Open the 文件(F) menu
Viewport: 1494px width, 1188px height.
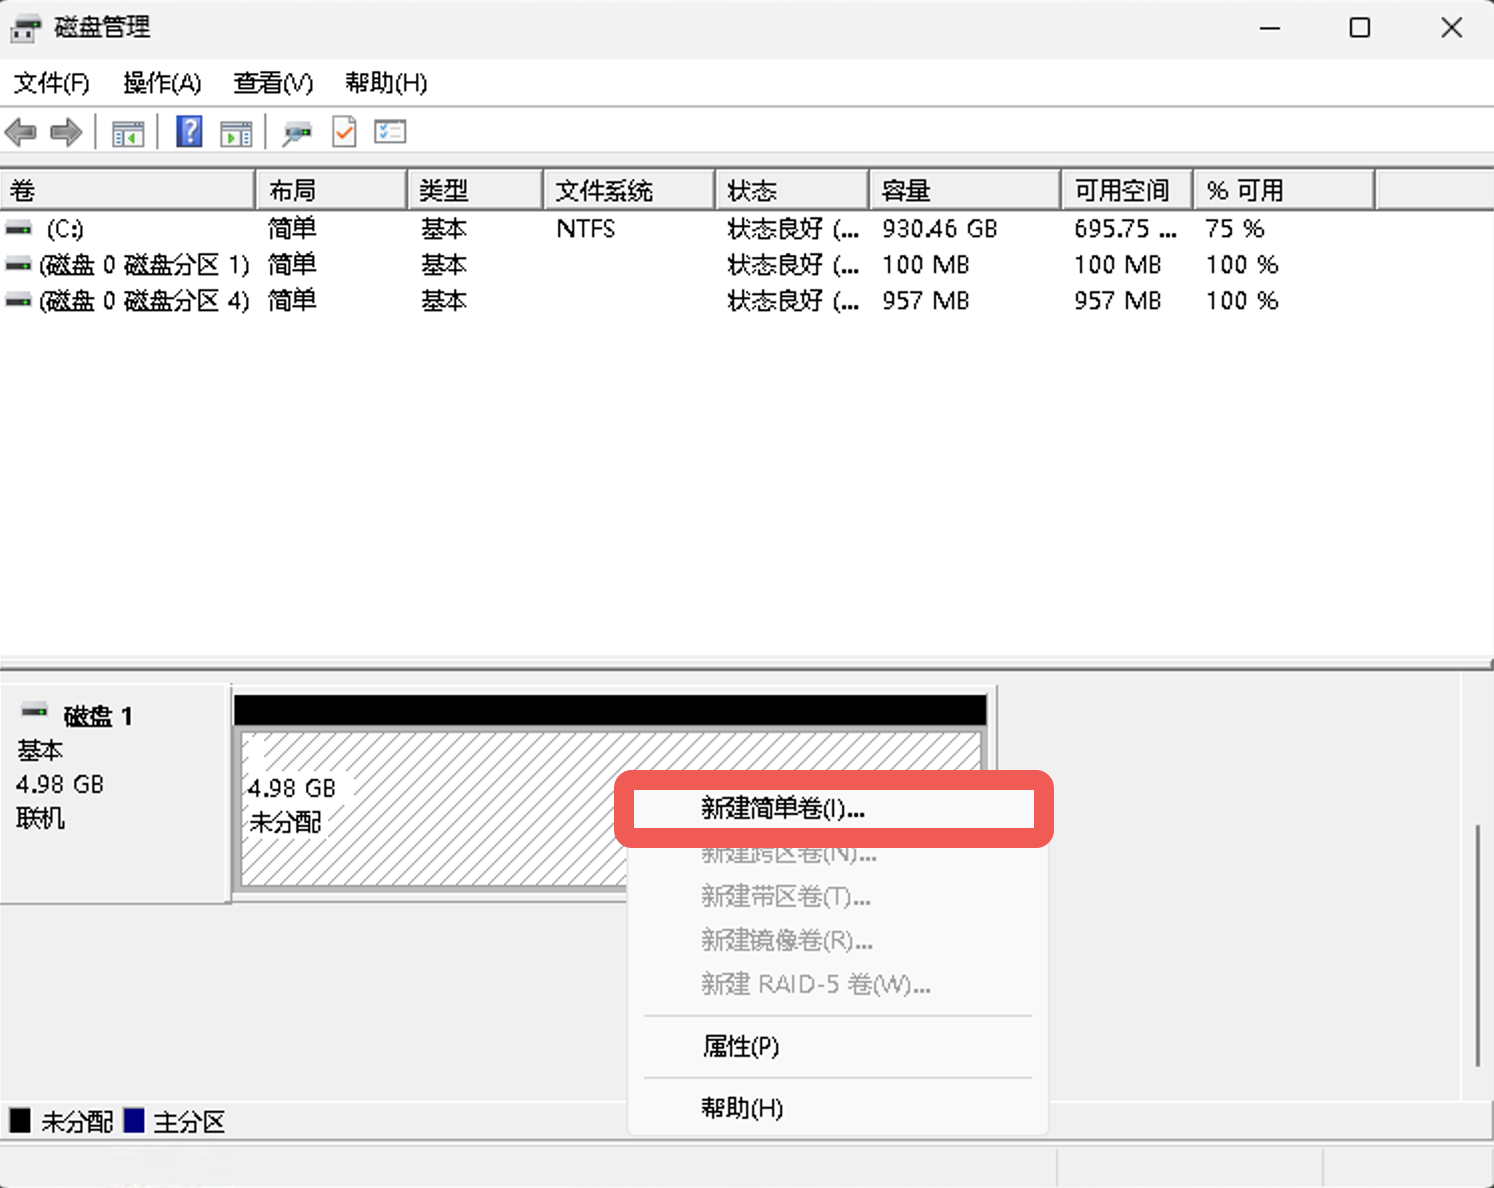52,83
